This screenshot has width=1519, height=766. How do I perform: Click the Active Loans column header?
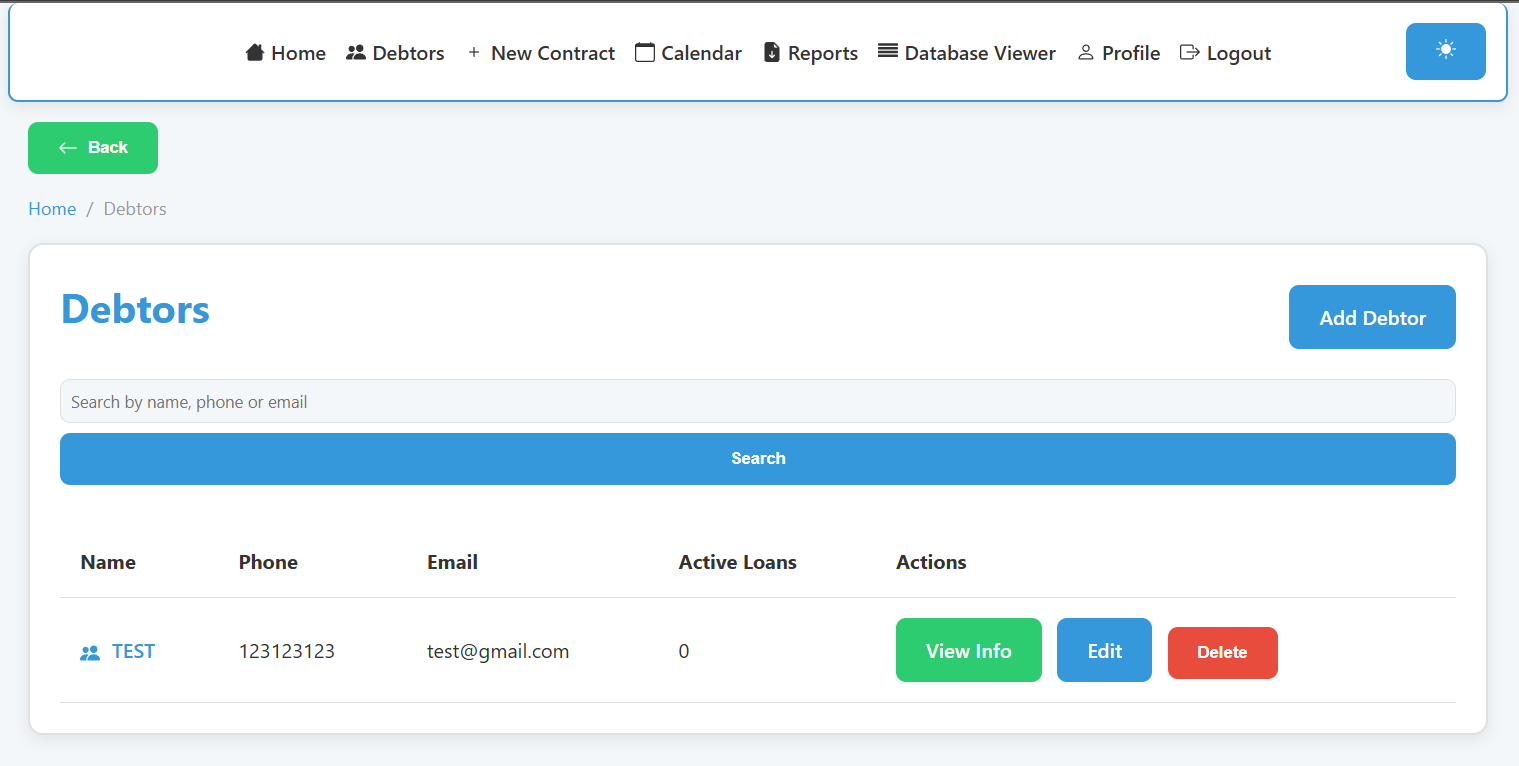pos(738,562)
